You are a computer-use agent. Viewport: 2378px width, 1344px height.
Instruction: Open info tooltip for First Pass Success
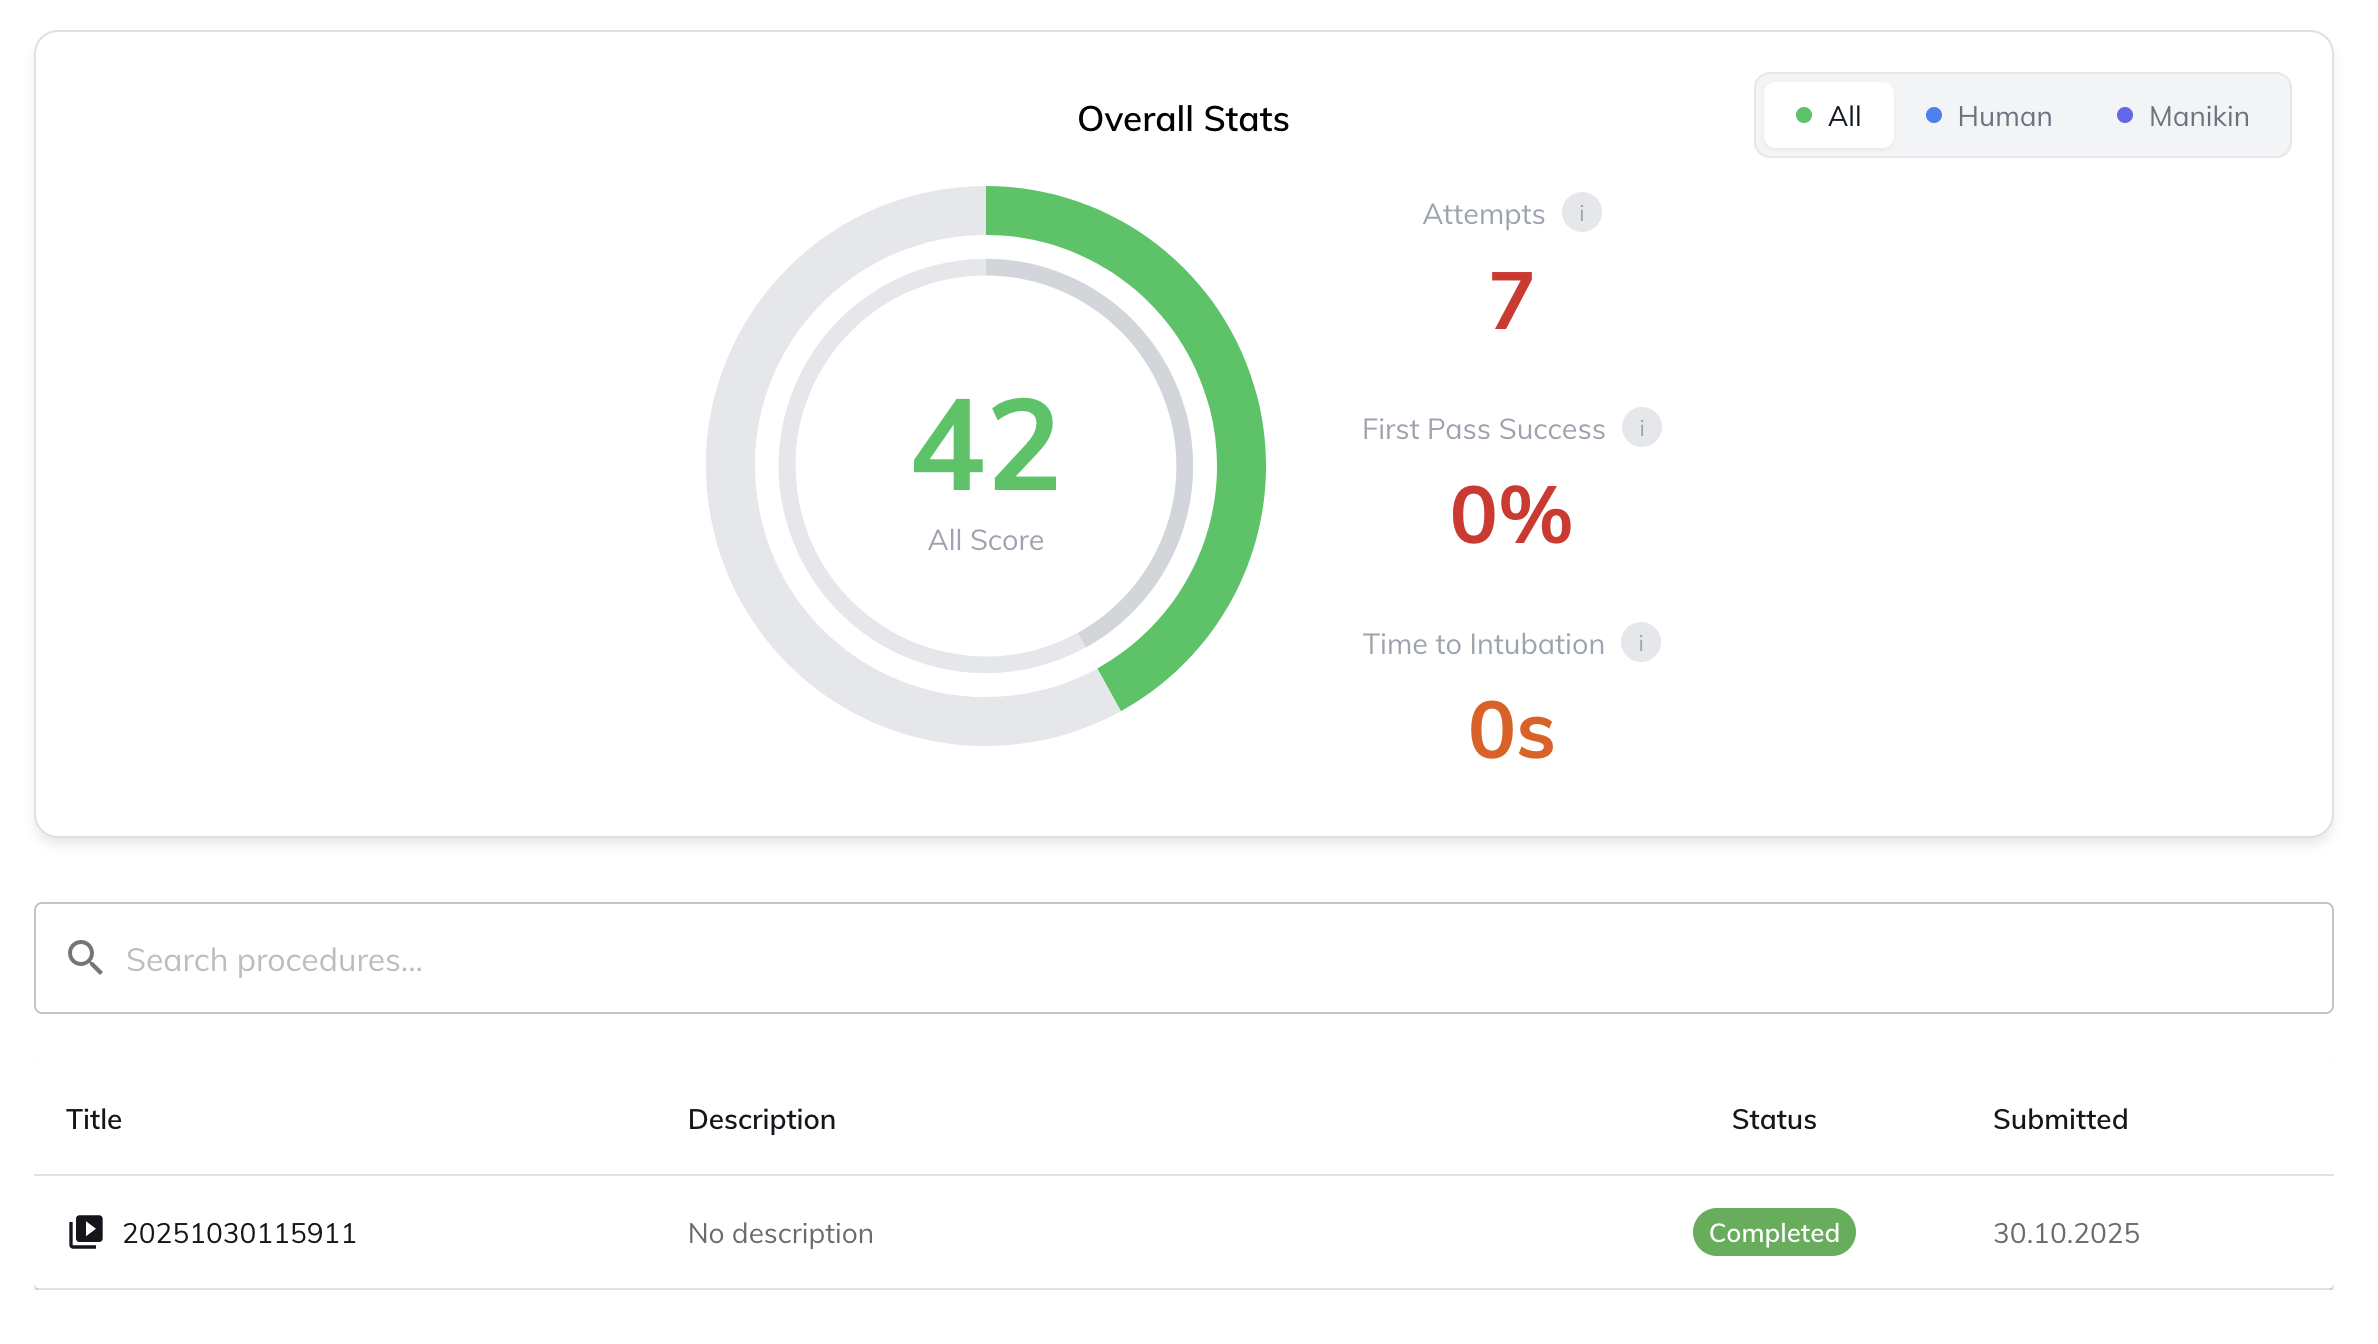[x=1641, y=428]
